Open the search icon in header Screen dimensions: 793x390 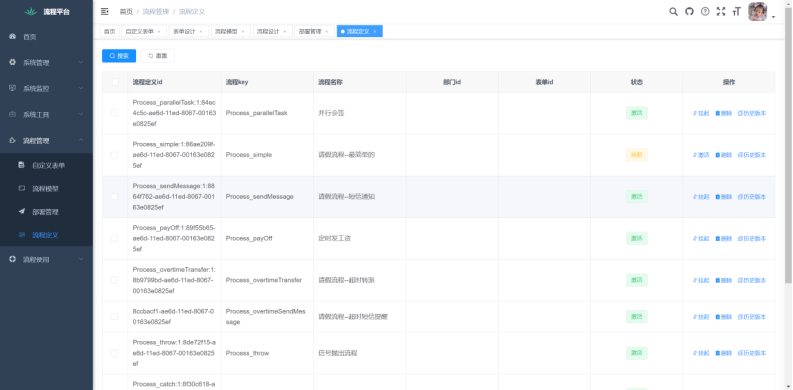point(673,12)
